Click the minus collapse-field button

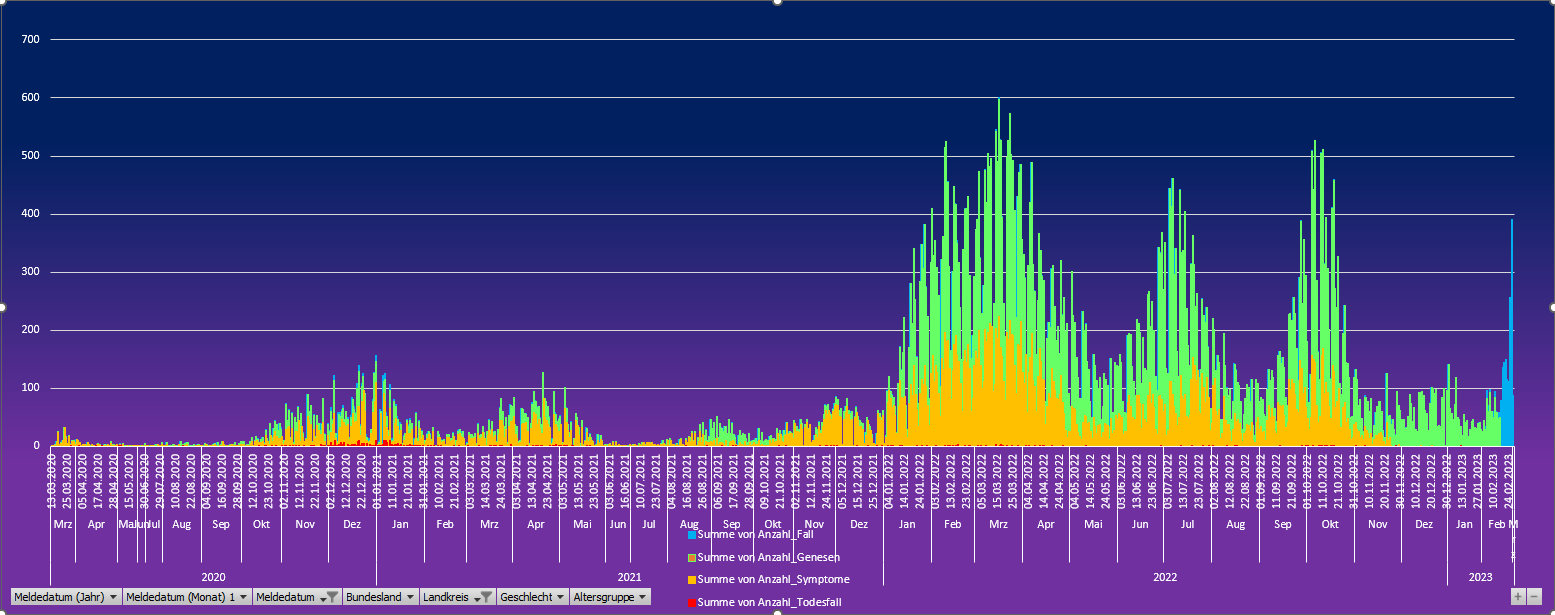(x=1535, y=596)
